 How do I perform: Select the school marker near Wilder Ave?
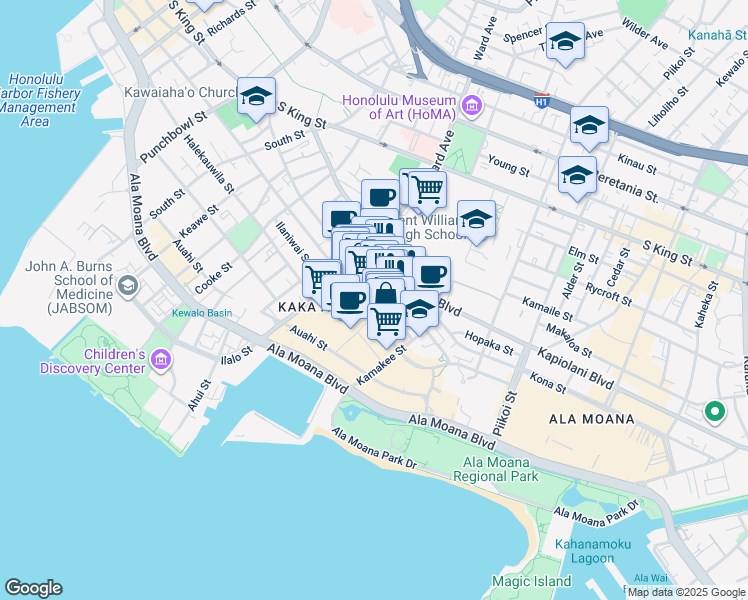tap(565, 42)
